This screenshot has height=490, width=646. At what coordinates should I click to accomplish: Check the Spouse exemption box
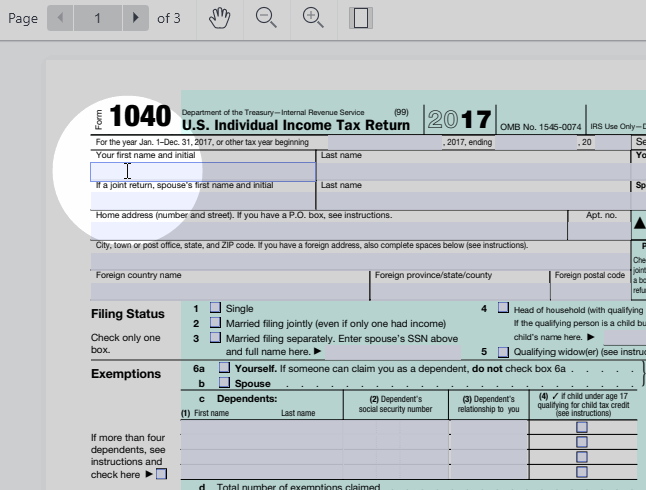pyautogui.click(x=225, y=383)
